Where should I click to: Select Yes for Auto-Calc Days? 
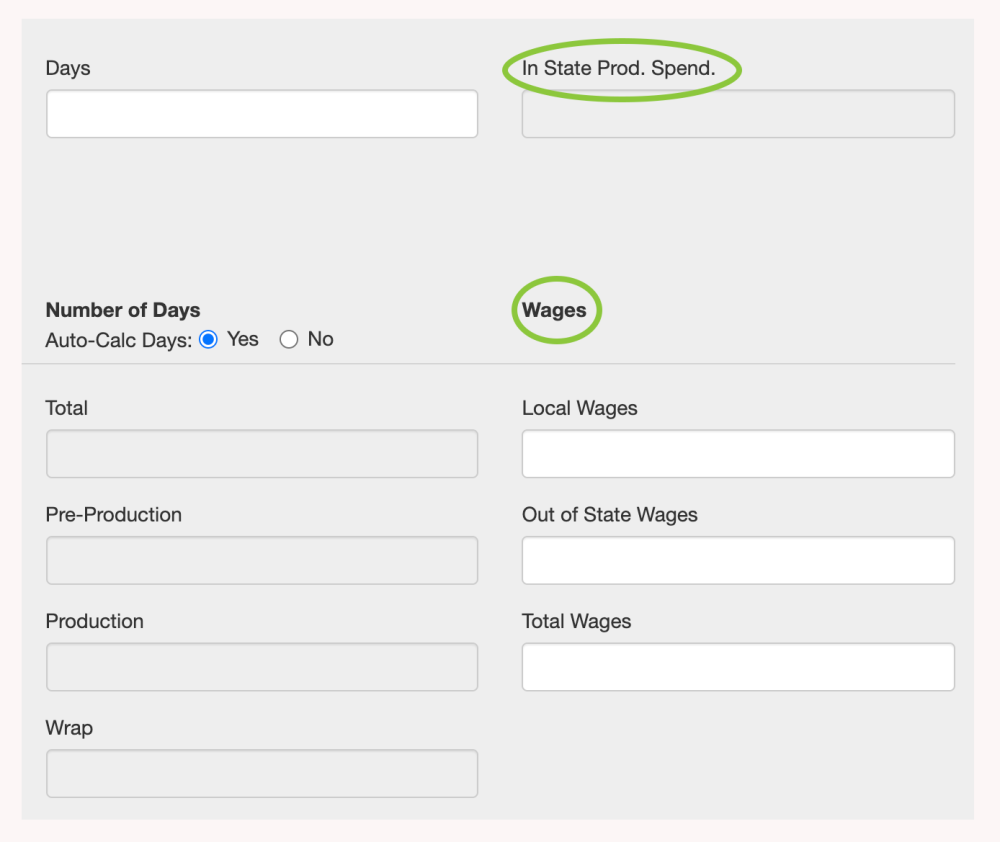pyautogui.click(x=208, y=340)
